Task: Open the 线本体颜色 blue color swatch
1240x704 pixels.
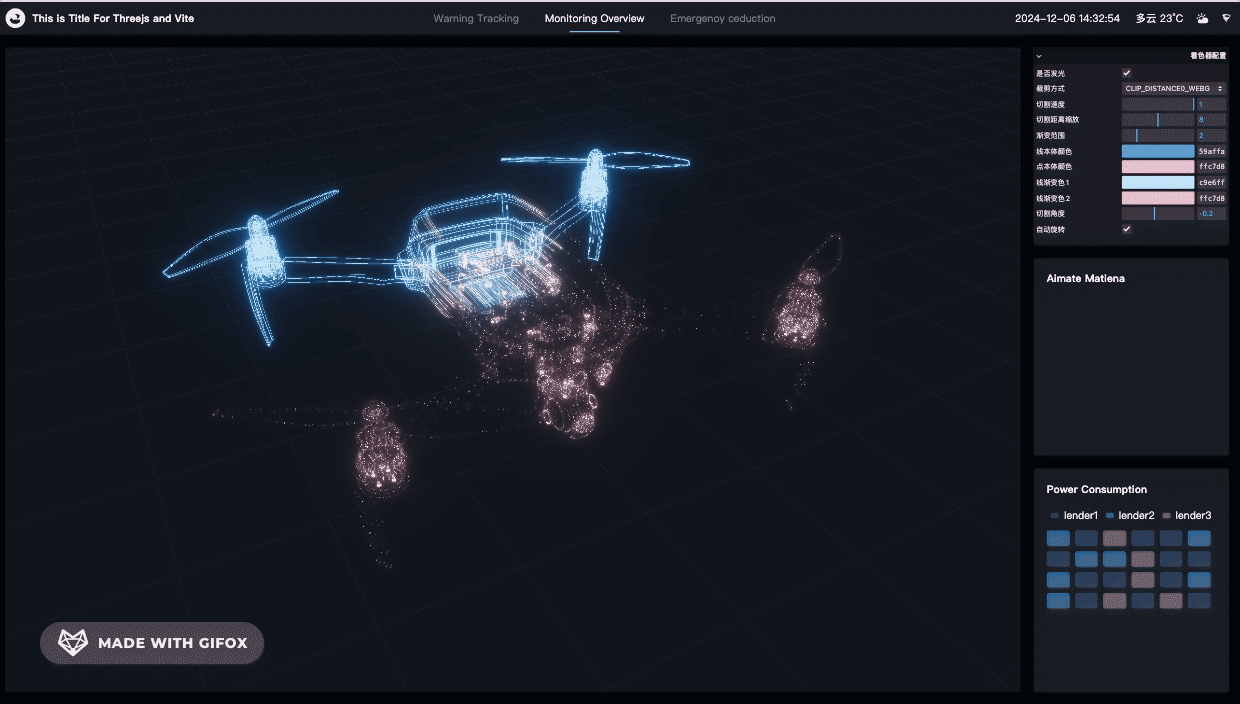Action: [x=1158, y=151]
